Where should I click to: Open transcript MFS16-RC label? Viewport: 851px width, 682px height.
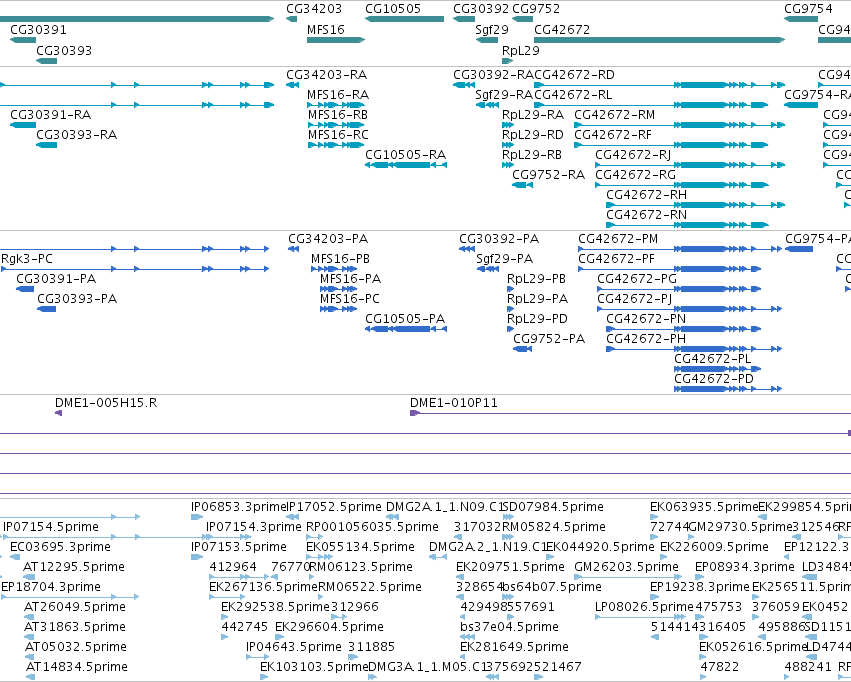tap(338, 135)
